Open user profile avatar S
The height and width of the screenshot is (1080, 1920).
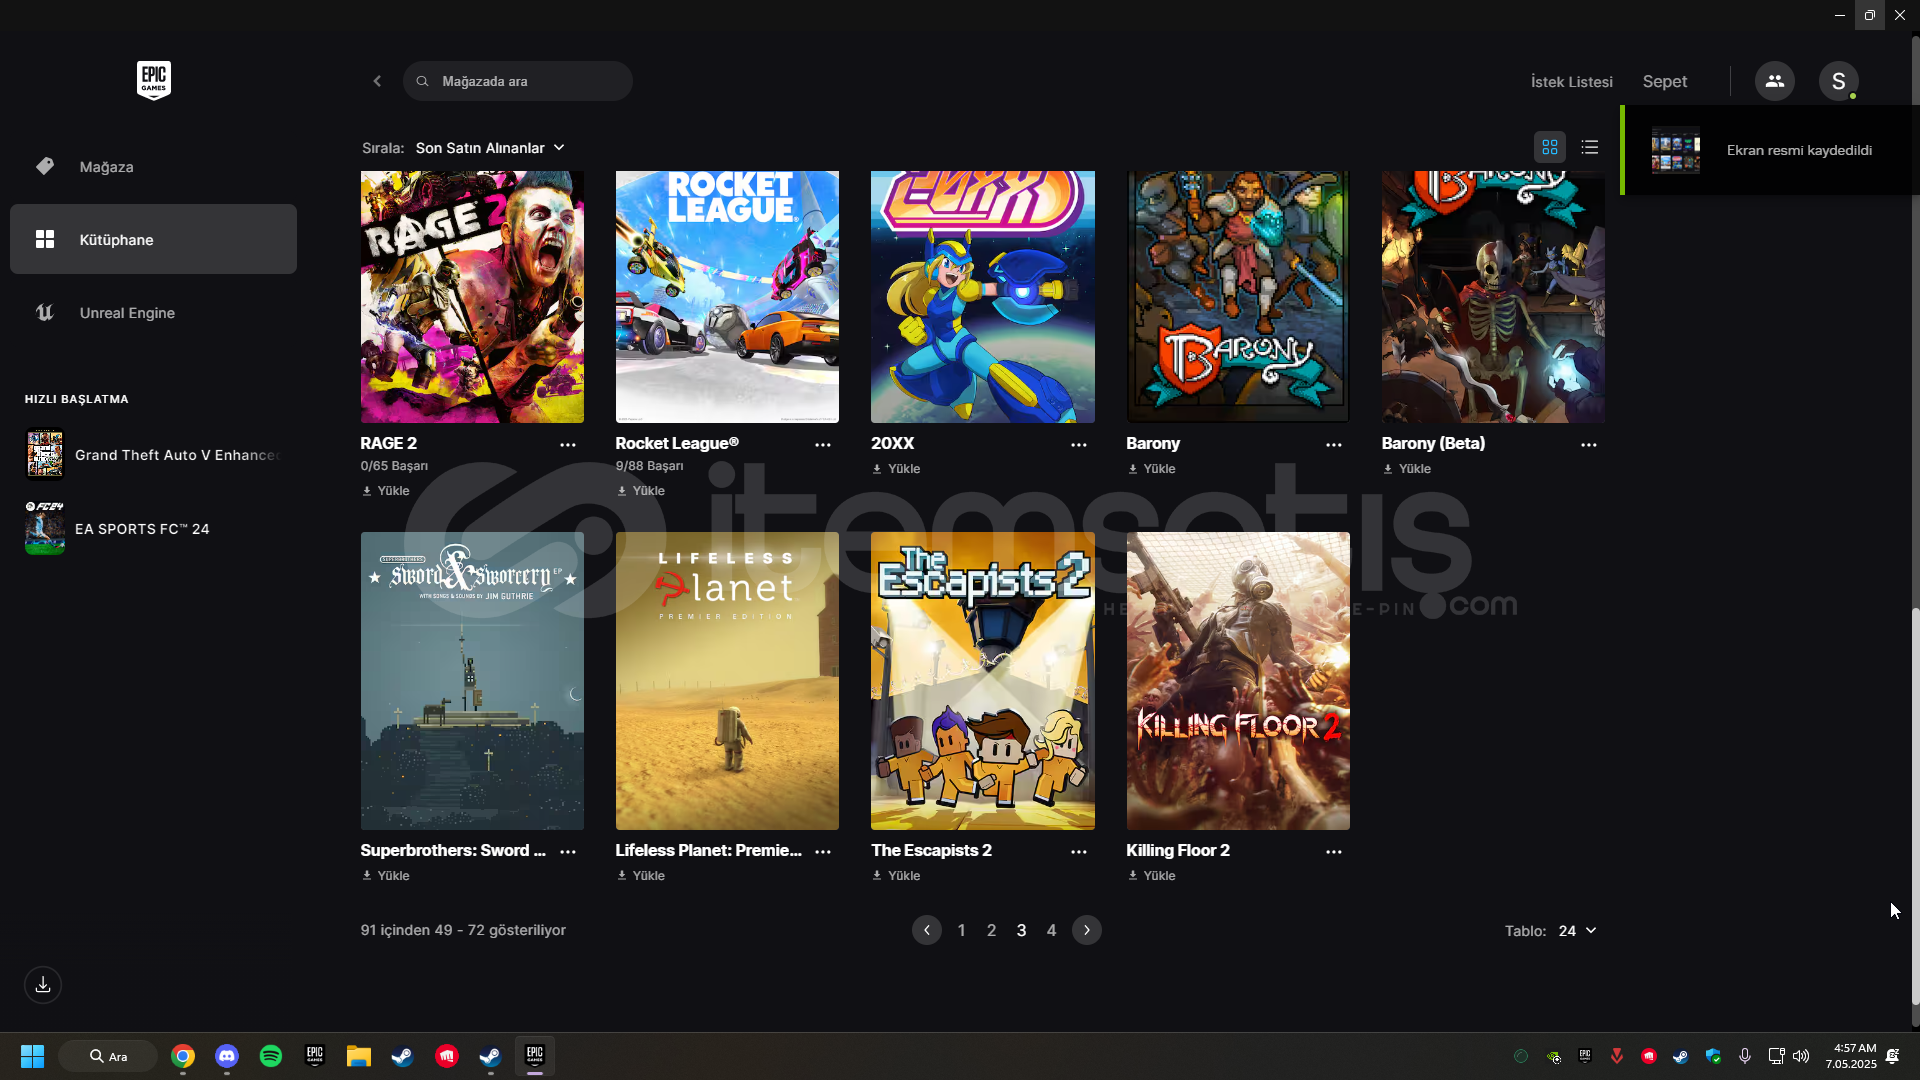click(1838, 81)
